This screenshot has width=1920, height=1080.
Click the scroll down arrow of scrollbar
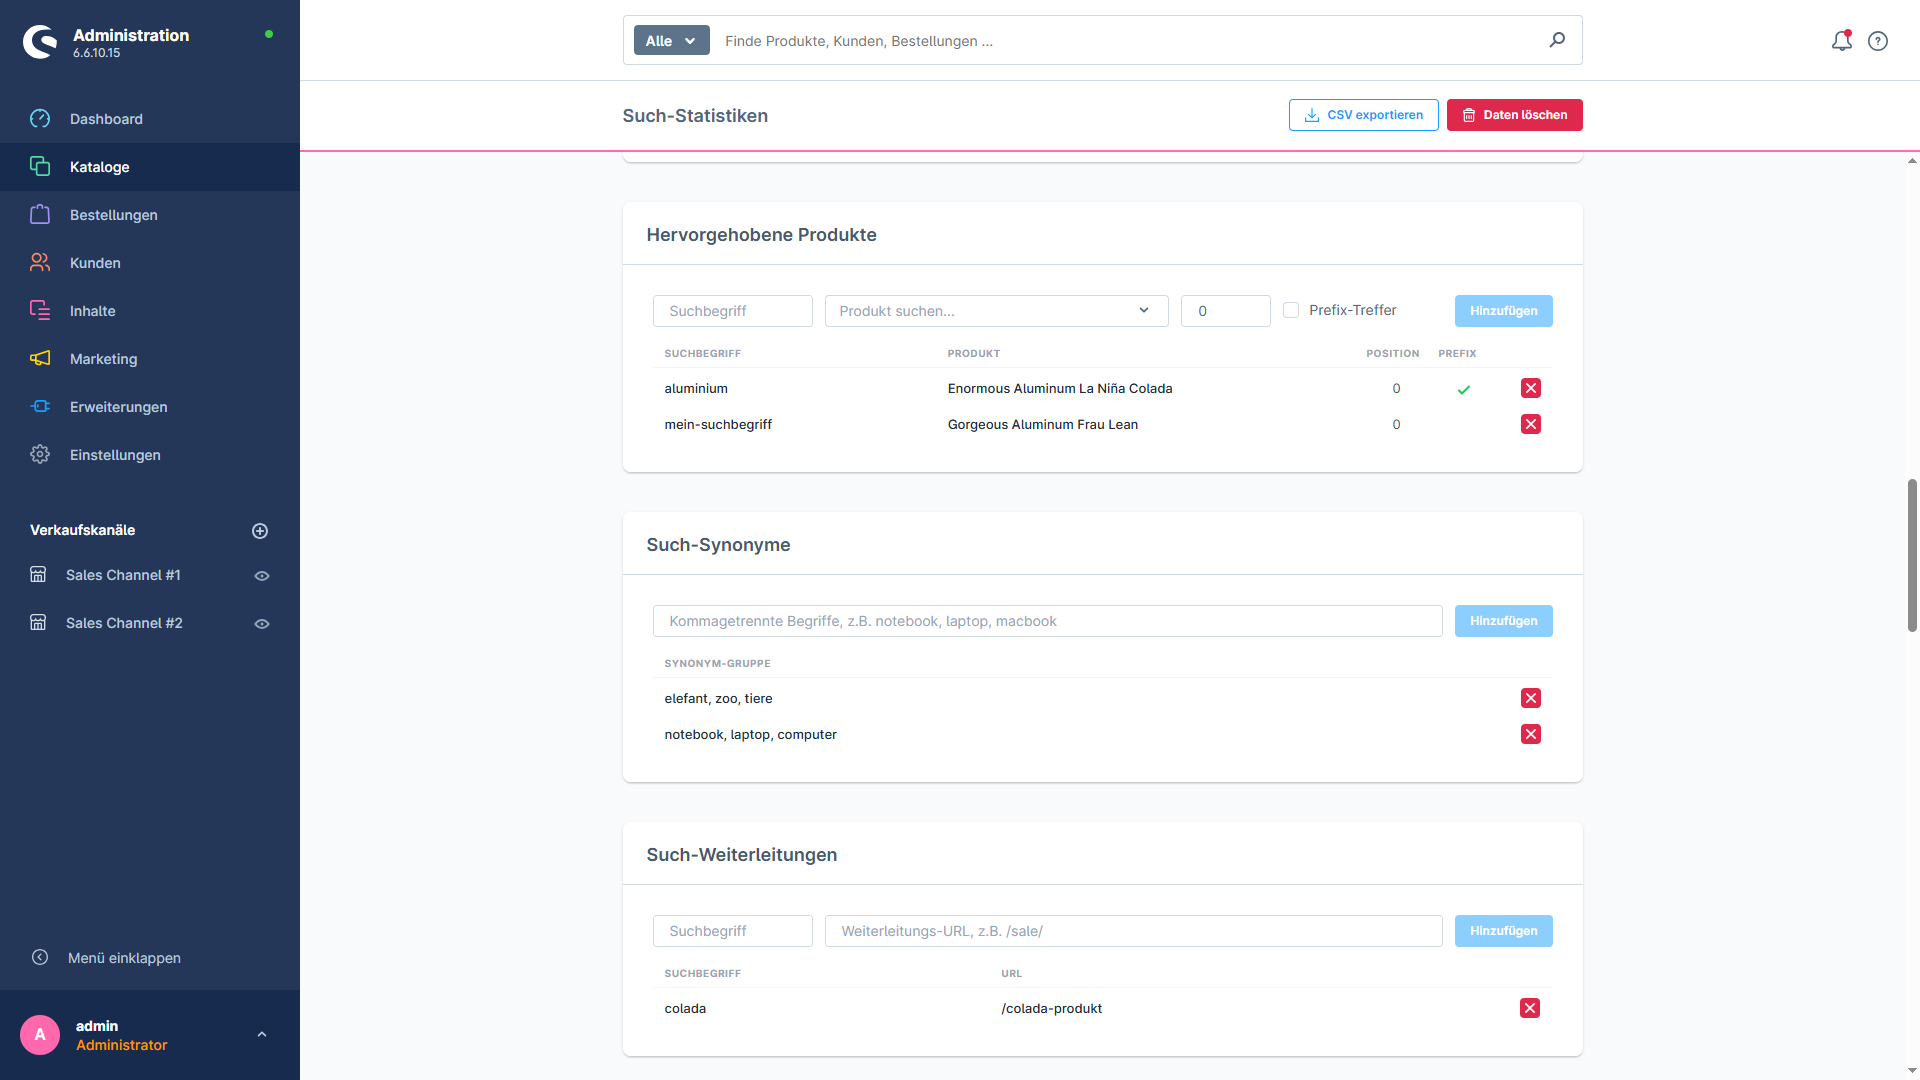(x=1912, y=1071)
